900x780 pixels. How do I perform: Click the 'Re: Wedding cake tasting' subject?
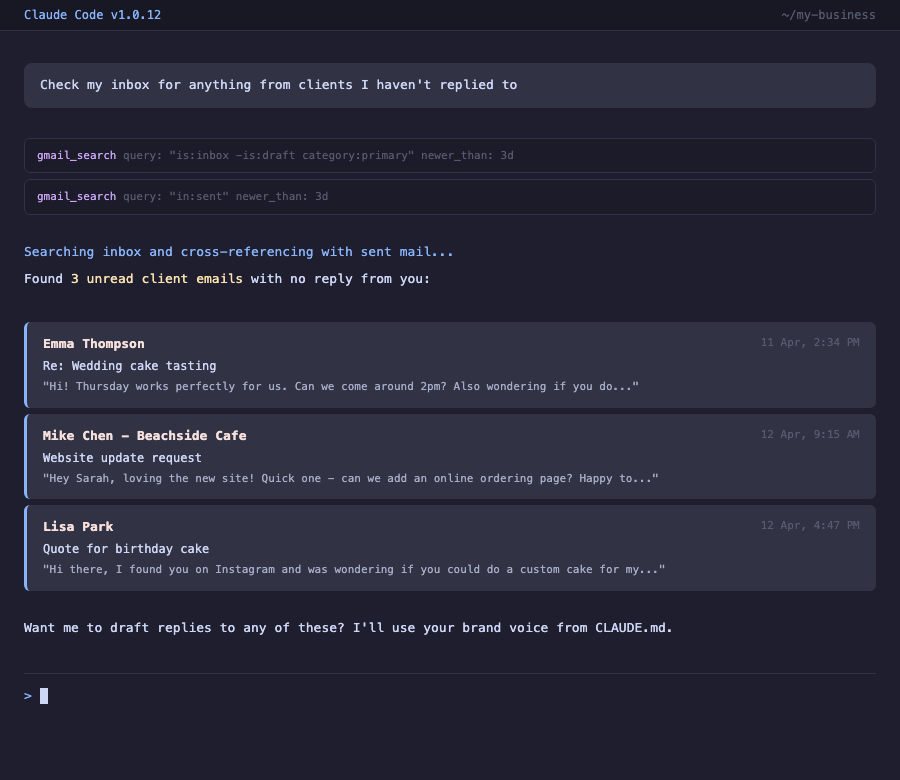pyautogui.click(x=130, y=366)
